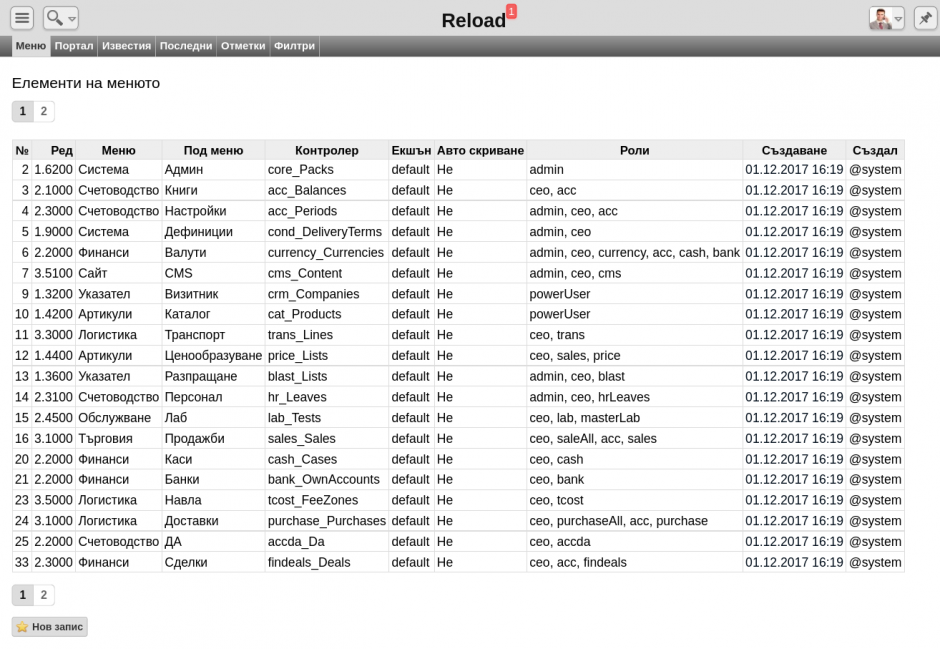Select the core_Packs controller cell
This screenshot has height=649, width=940.
click(x=301, y=170)
